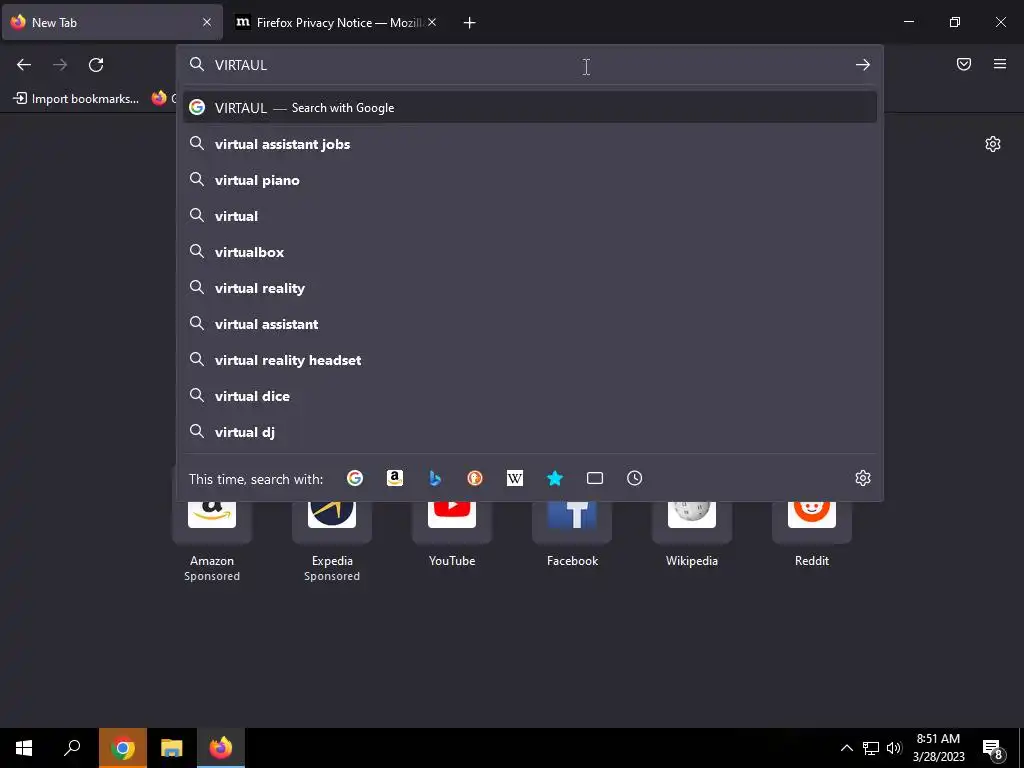Open the YouTube shortcut tile

(x=452, y=534)
